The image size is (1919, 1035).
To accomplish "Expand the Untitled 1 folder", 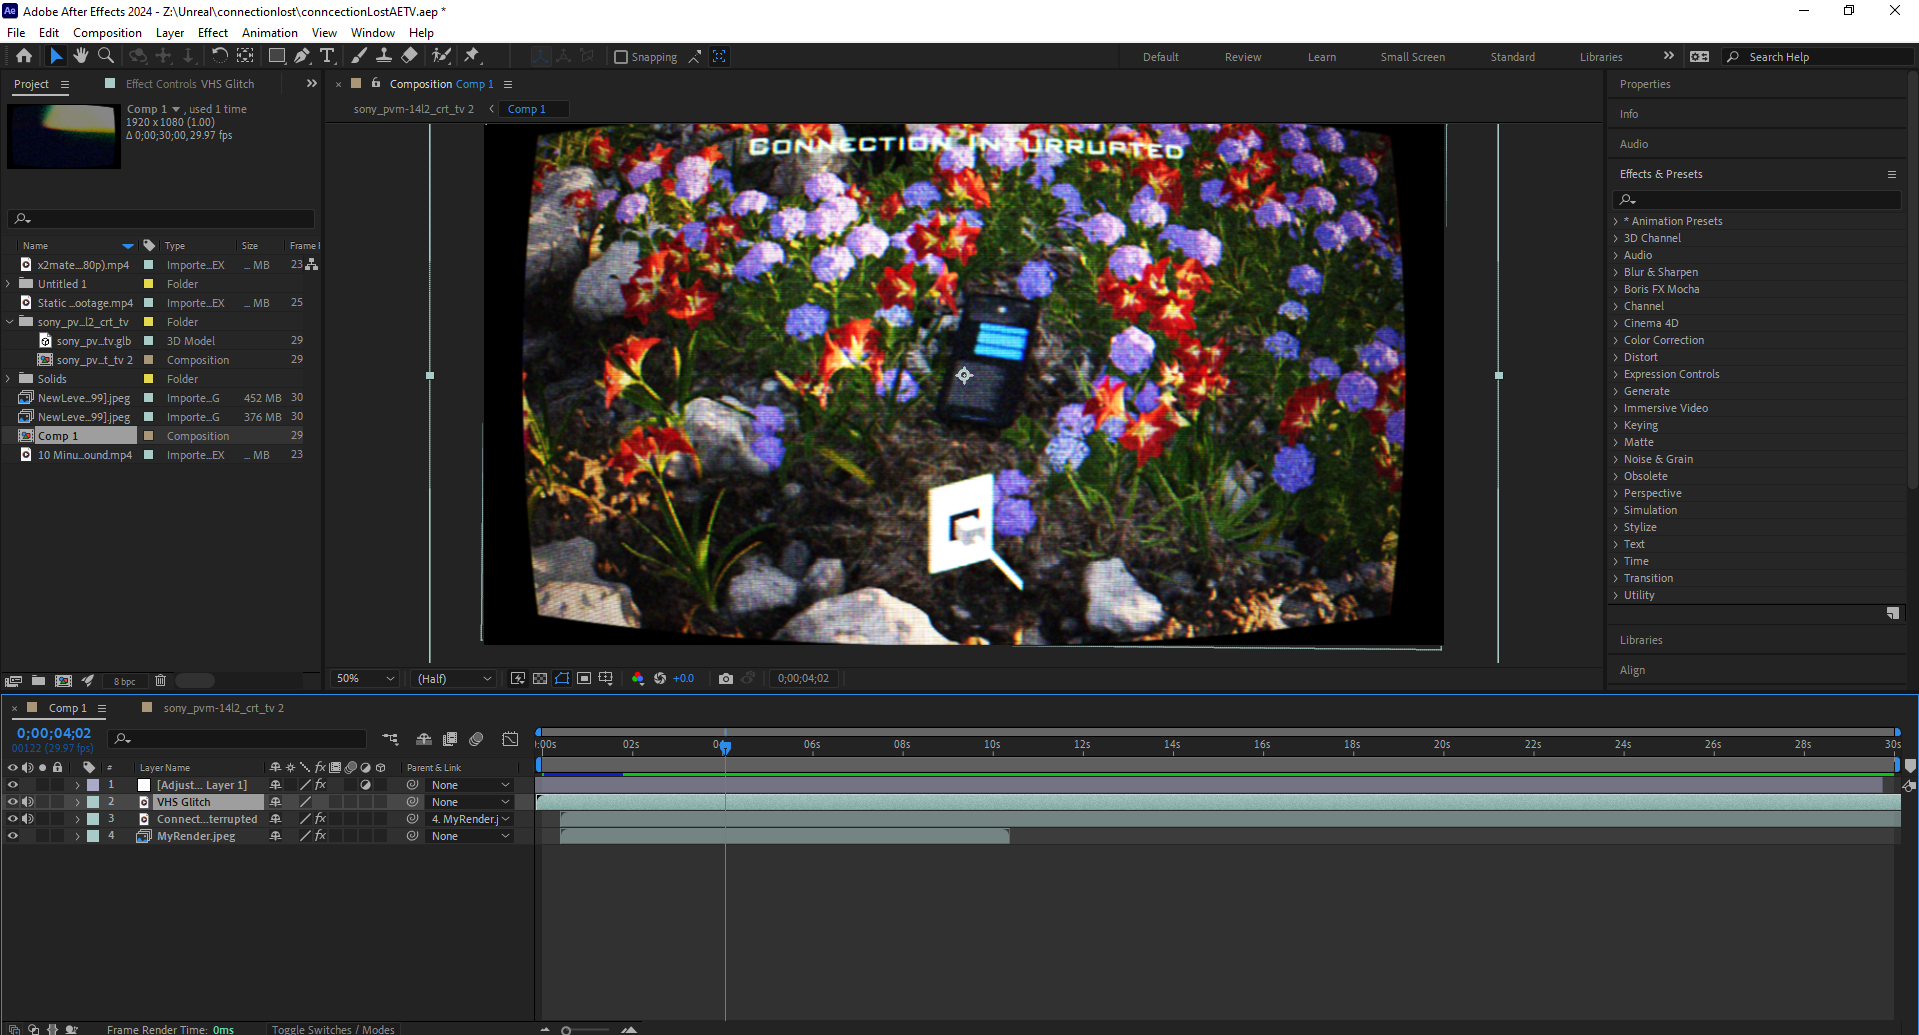I will click(8, 283).
